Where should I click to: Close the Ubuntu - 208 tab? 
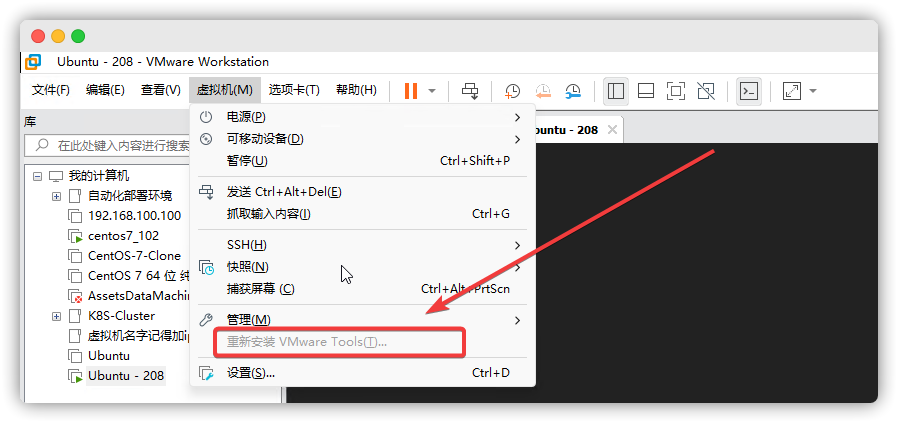tap(612, 130)
